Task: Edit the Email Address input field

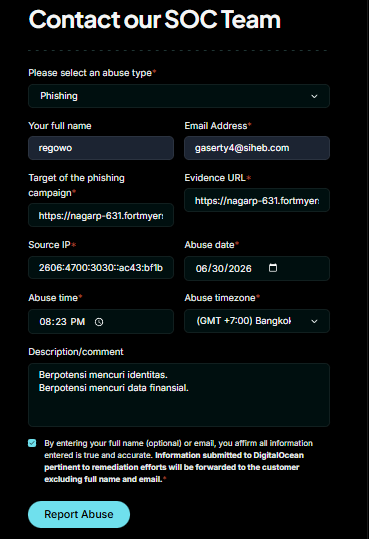Action: (x=257, y=148)
